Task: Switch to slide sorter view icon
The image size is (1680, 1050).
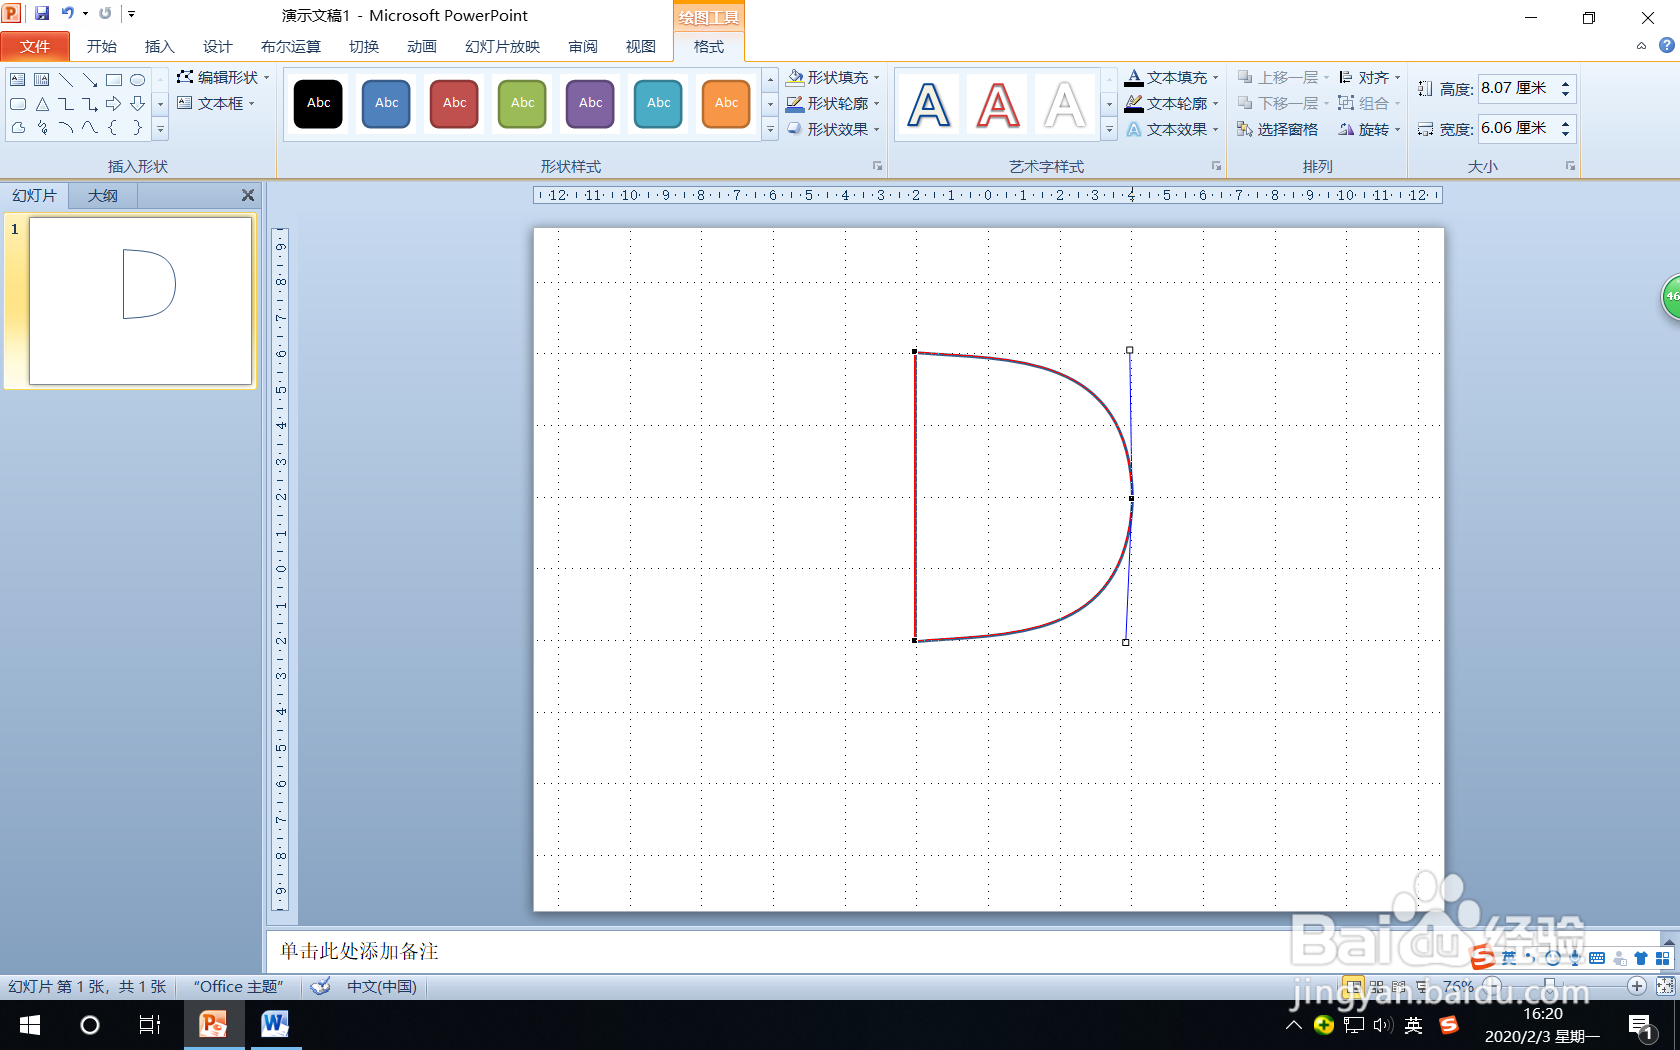Action: tap(1377, 986)
